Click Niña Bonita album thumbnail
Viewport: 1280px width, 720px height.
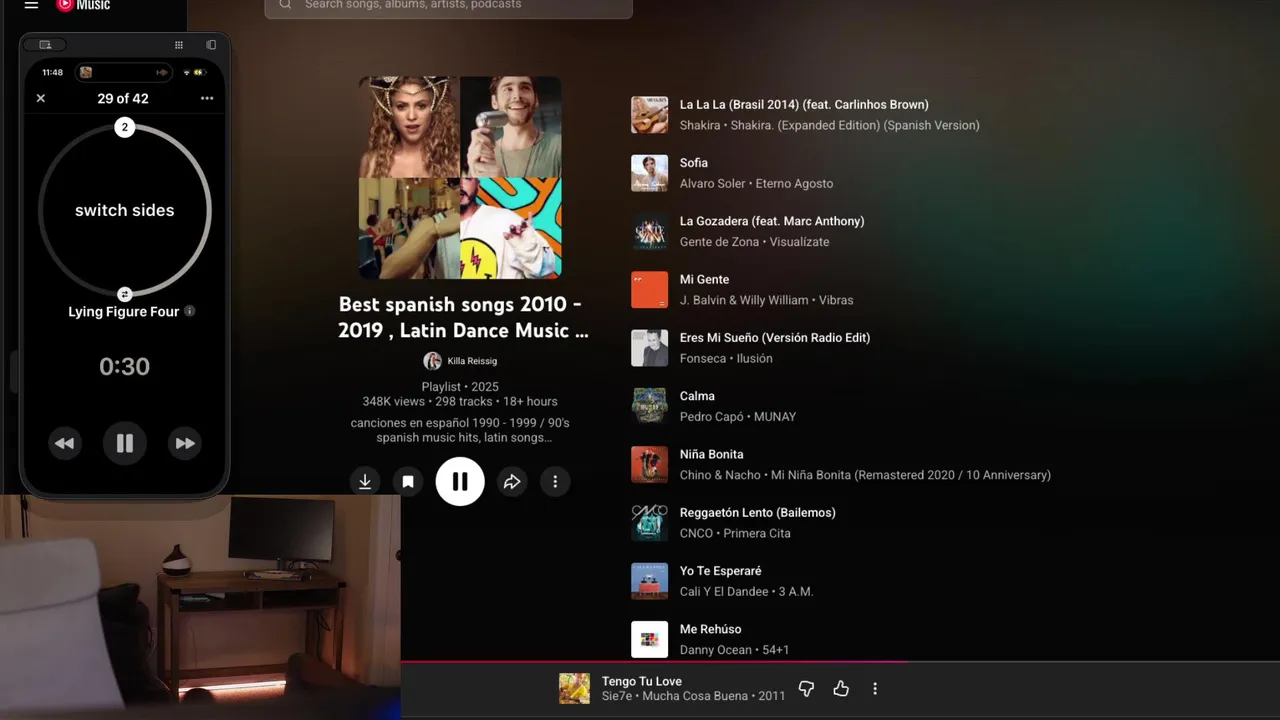click(649, 465)
